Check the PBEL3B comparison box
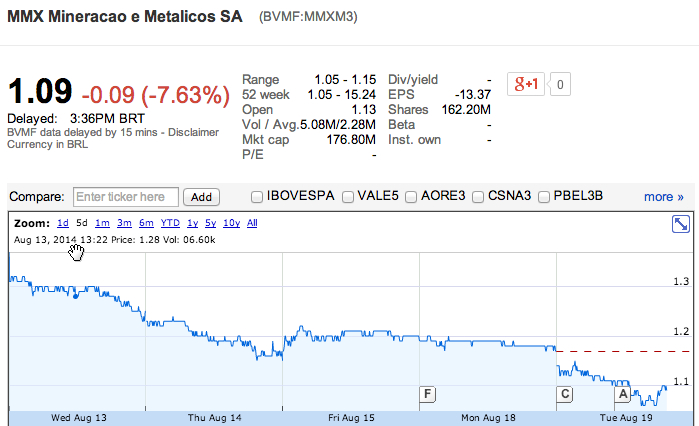Viewport: 699px width, 426px height. [x=543, y=197]
